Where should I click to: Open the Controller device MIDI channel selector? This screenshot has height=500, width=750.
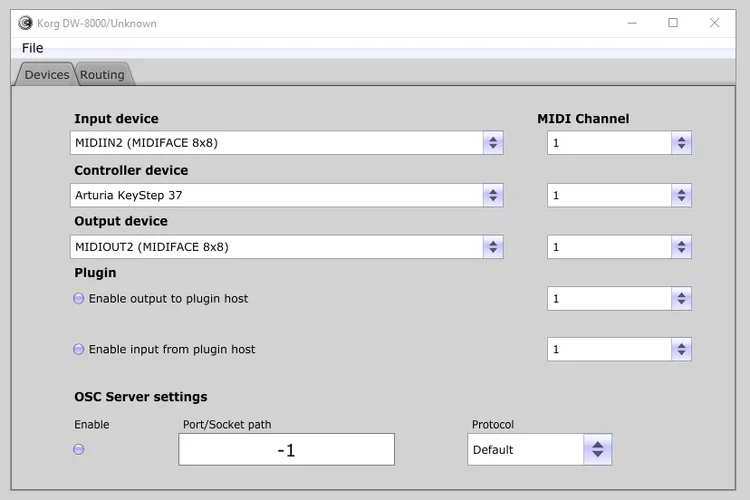click(x=619, y=195)
